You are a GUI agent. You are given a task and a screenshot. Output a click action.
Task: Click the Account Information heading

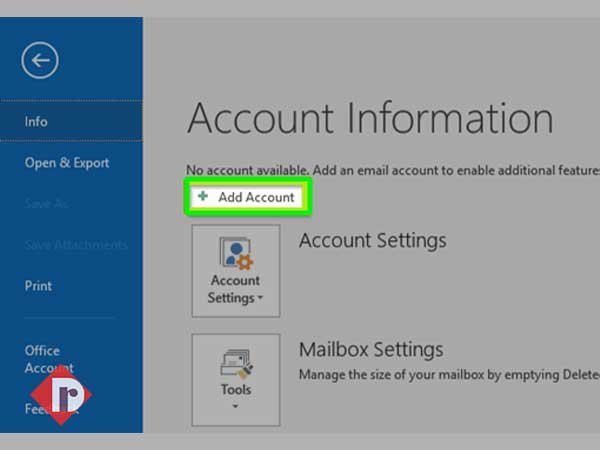370,118
